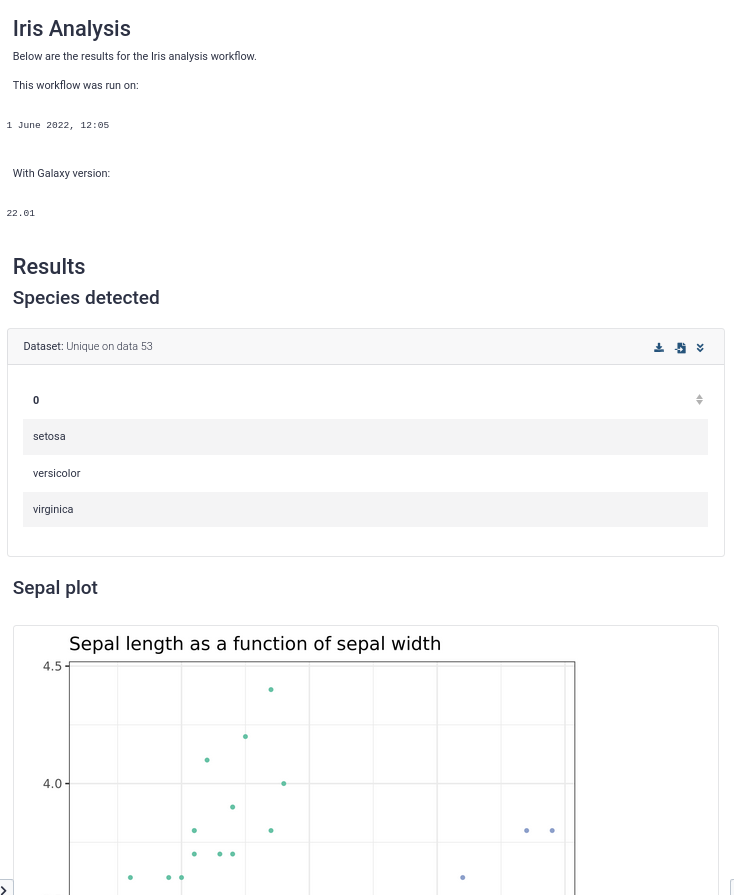Select the versicolor table row
Image resolution: width=734 pixels, height=895 pixels.
point(365,473)
